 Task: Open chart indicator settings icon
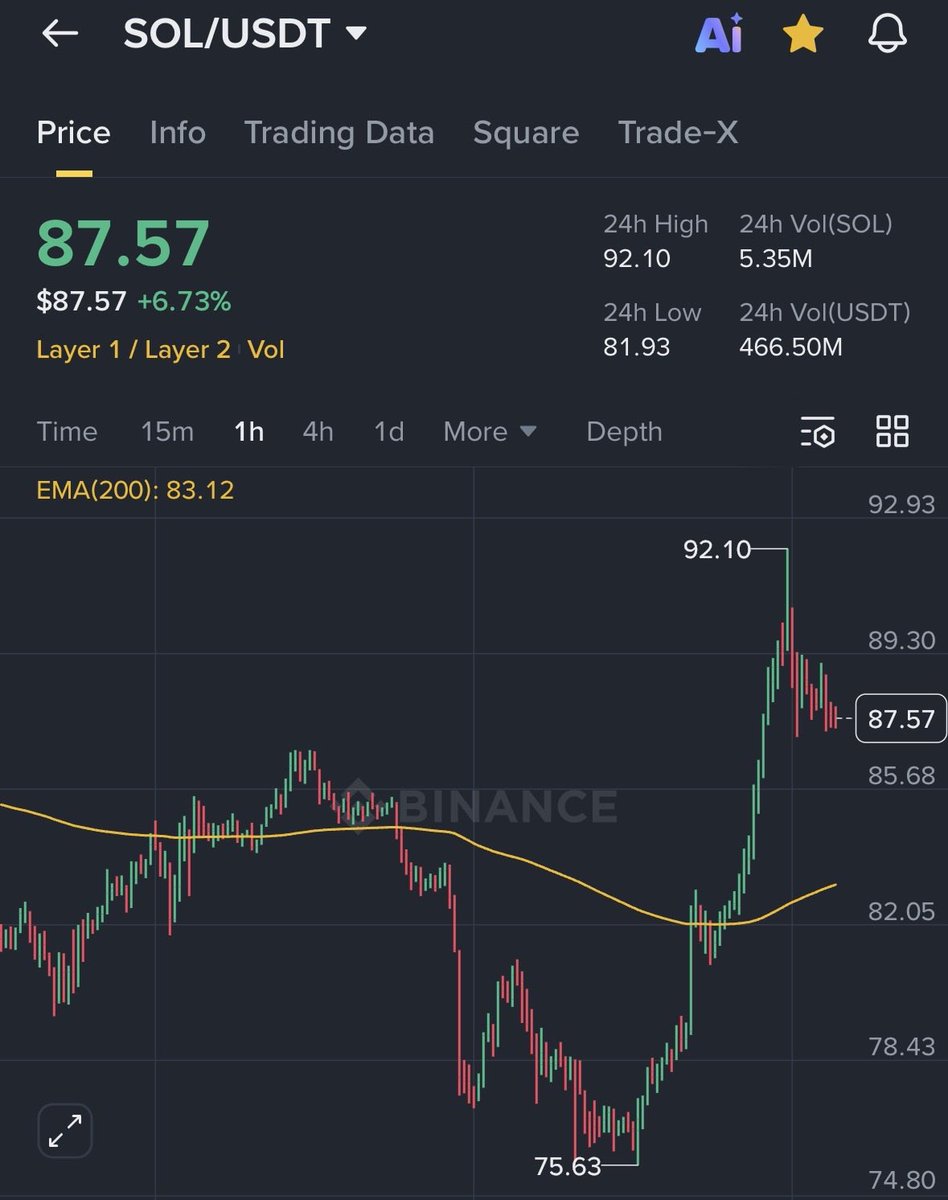pyautogui.click(x=818, y=432)
